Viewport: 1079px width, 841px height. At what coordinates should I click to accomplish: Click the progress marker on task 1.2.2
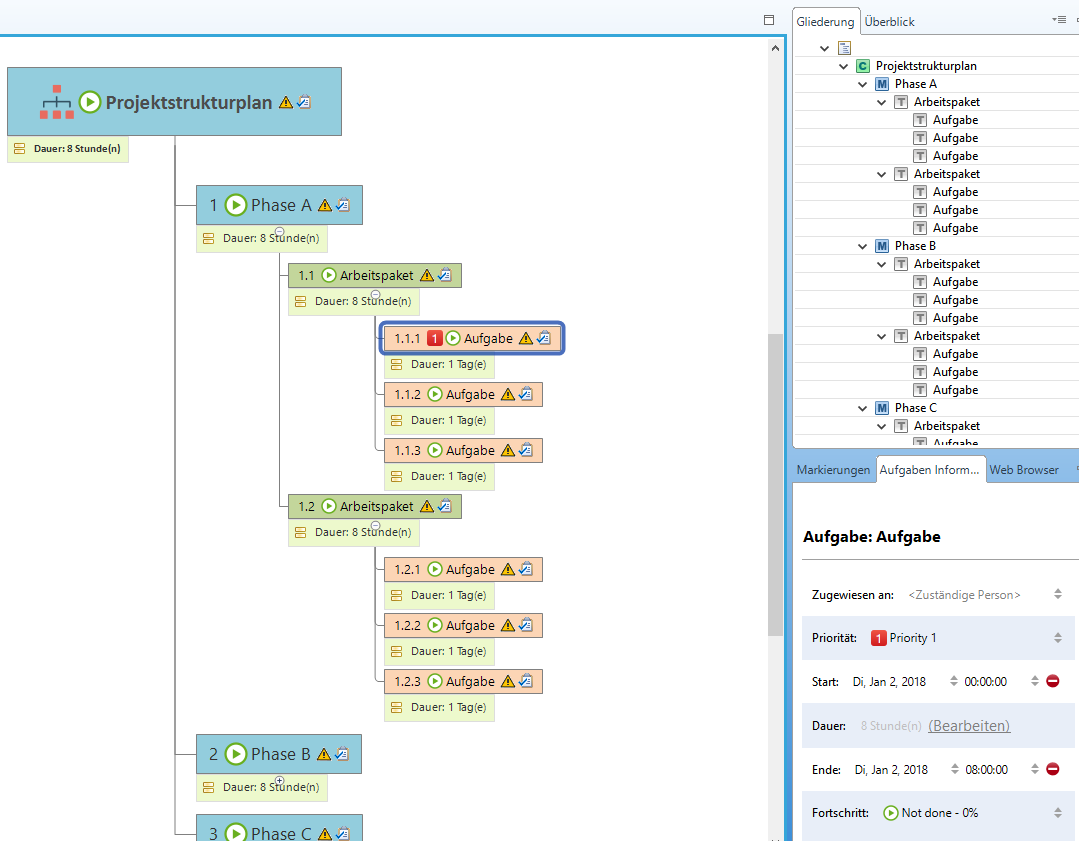[x=435, y=626]
